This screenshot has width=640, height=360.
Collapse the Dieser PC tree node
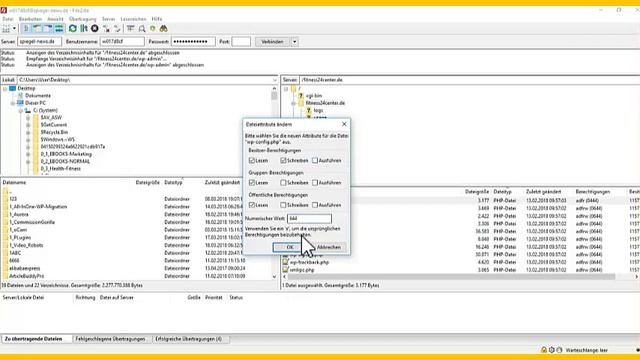pyautogui.click(x=13, y=103)
